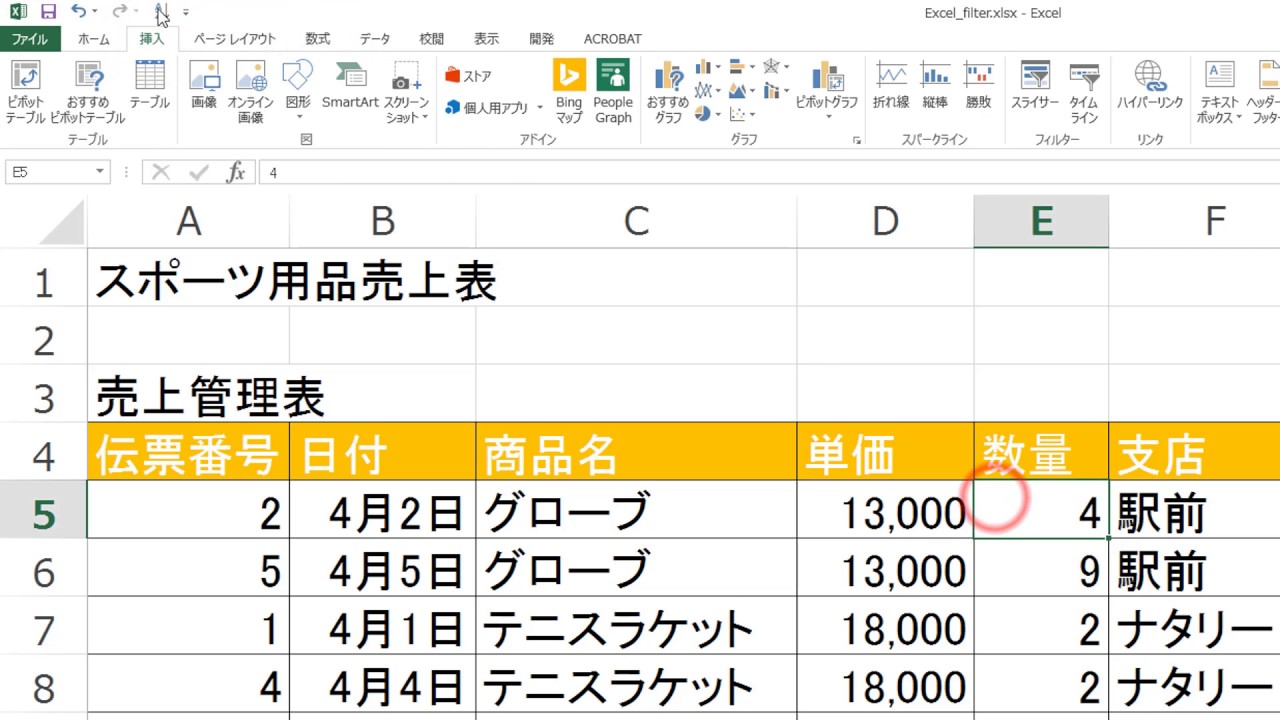Insert a 縦棒 column sparkline
This screenshot has width=1280, height=720.
click(x=935, y=85)
